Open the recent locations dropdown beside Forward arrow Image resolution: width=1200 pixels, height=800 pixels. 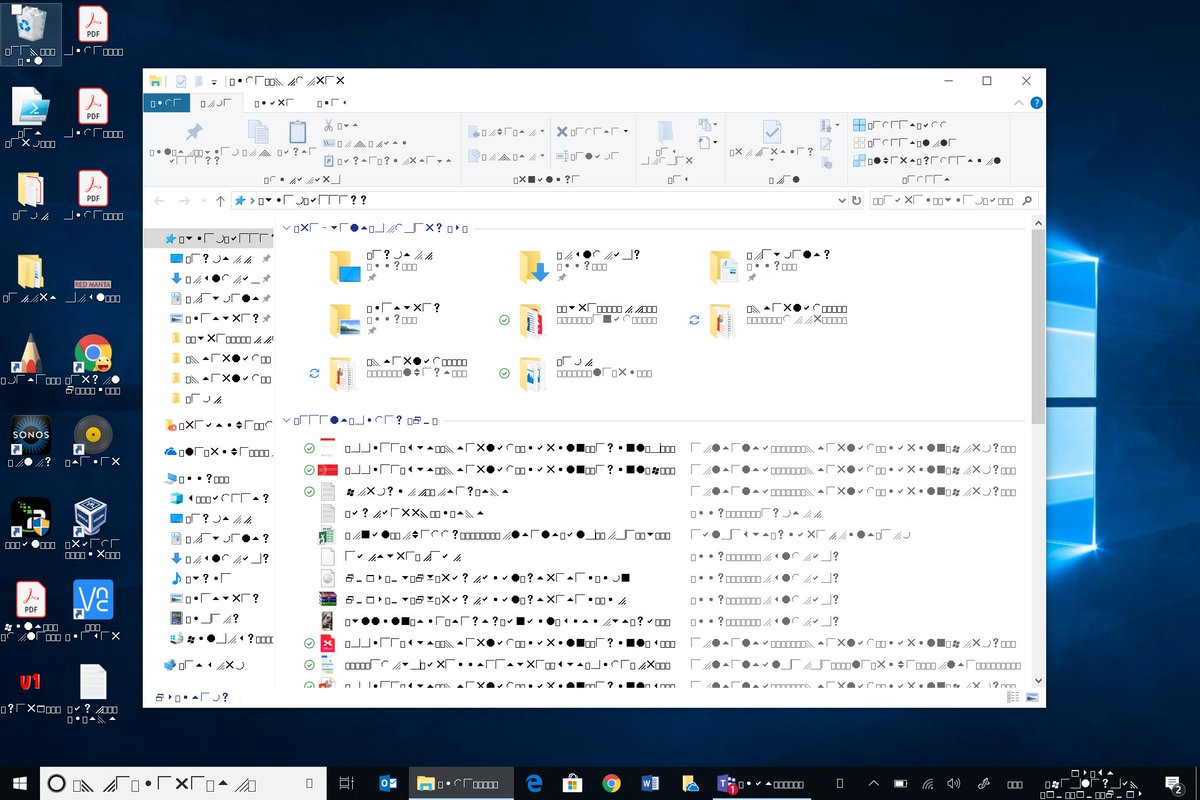203,201
